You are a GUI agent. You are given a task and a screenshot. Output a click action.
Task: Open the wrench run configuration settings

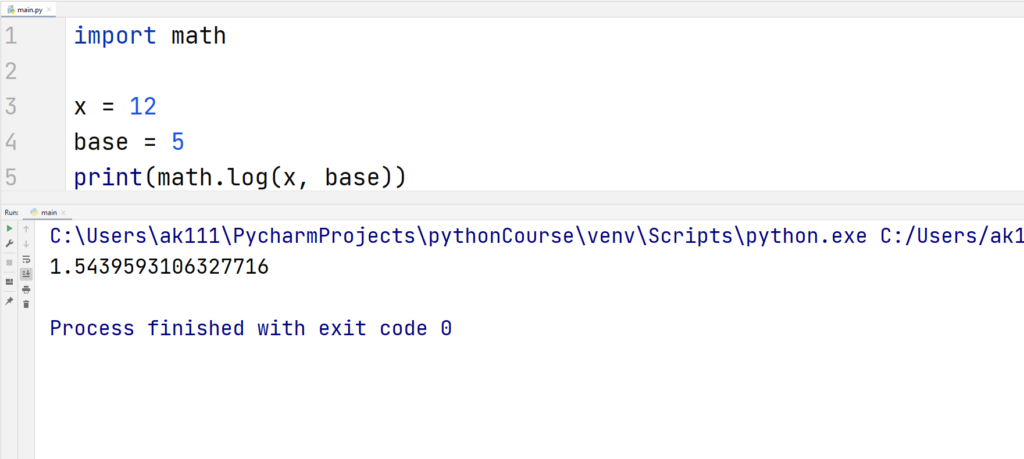coord(9,244)
